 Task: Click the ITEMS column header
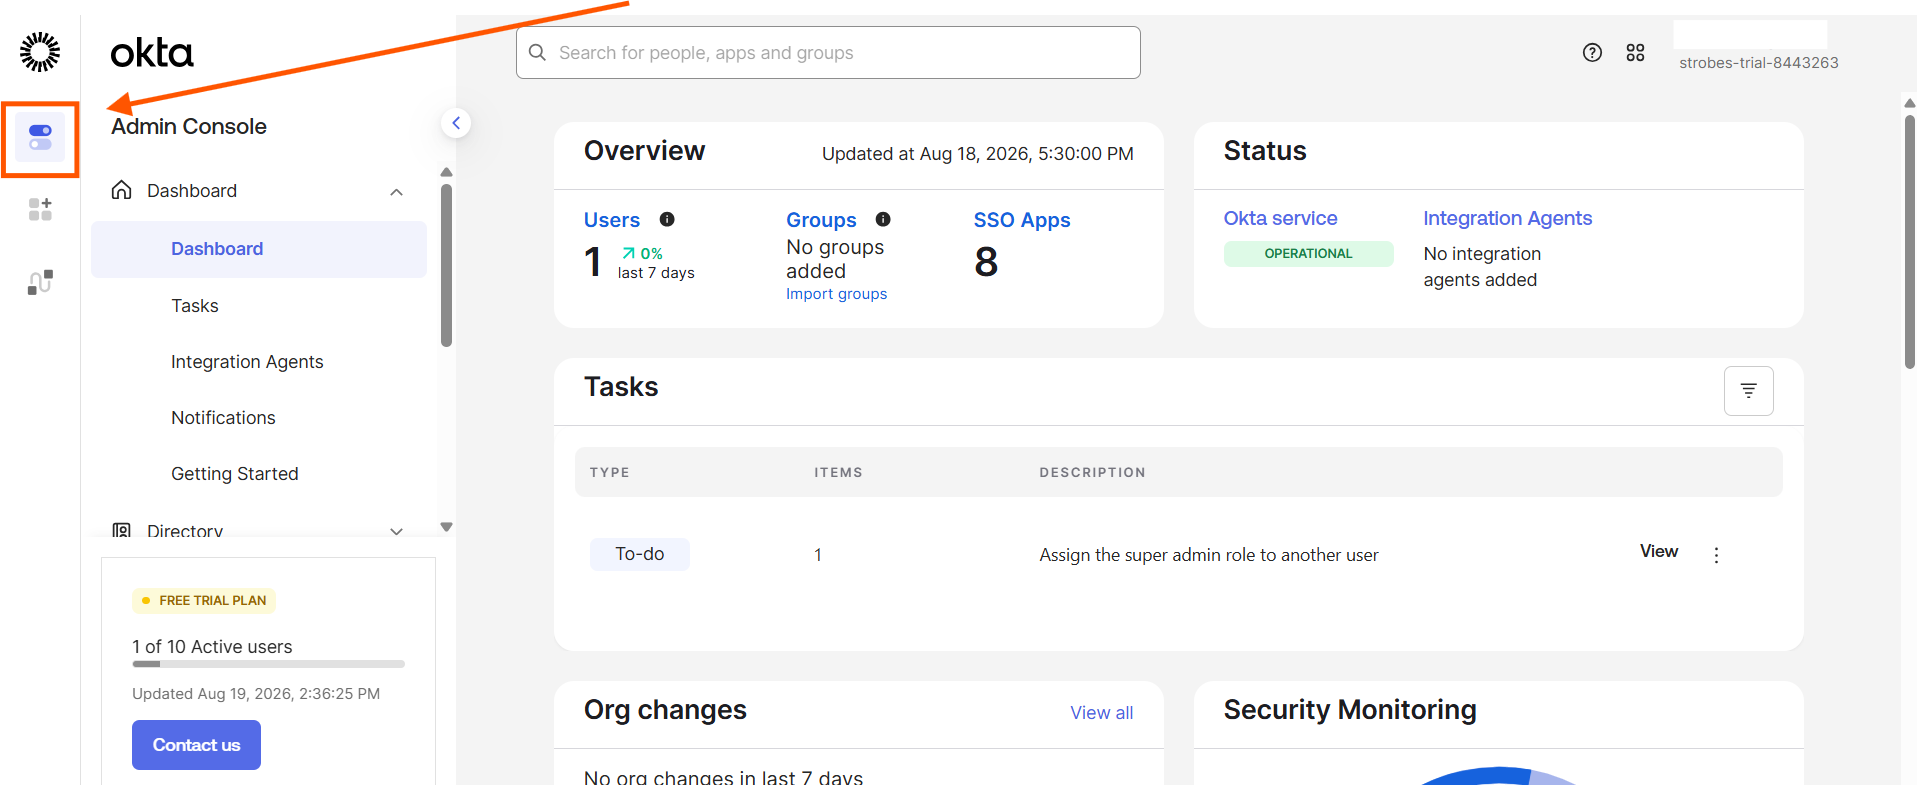pos(838,472)
